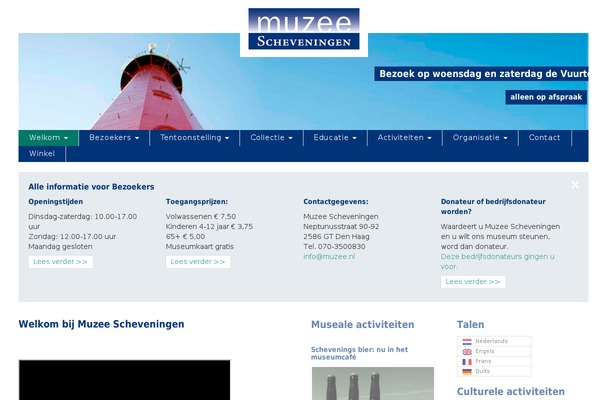
Task: Click '2586 GT Den Haag' text
Action: coord(336,237)
